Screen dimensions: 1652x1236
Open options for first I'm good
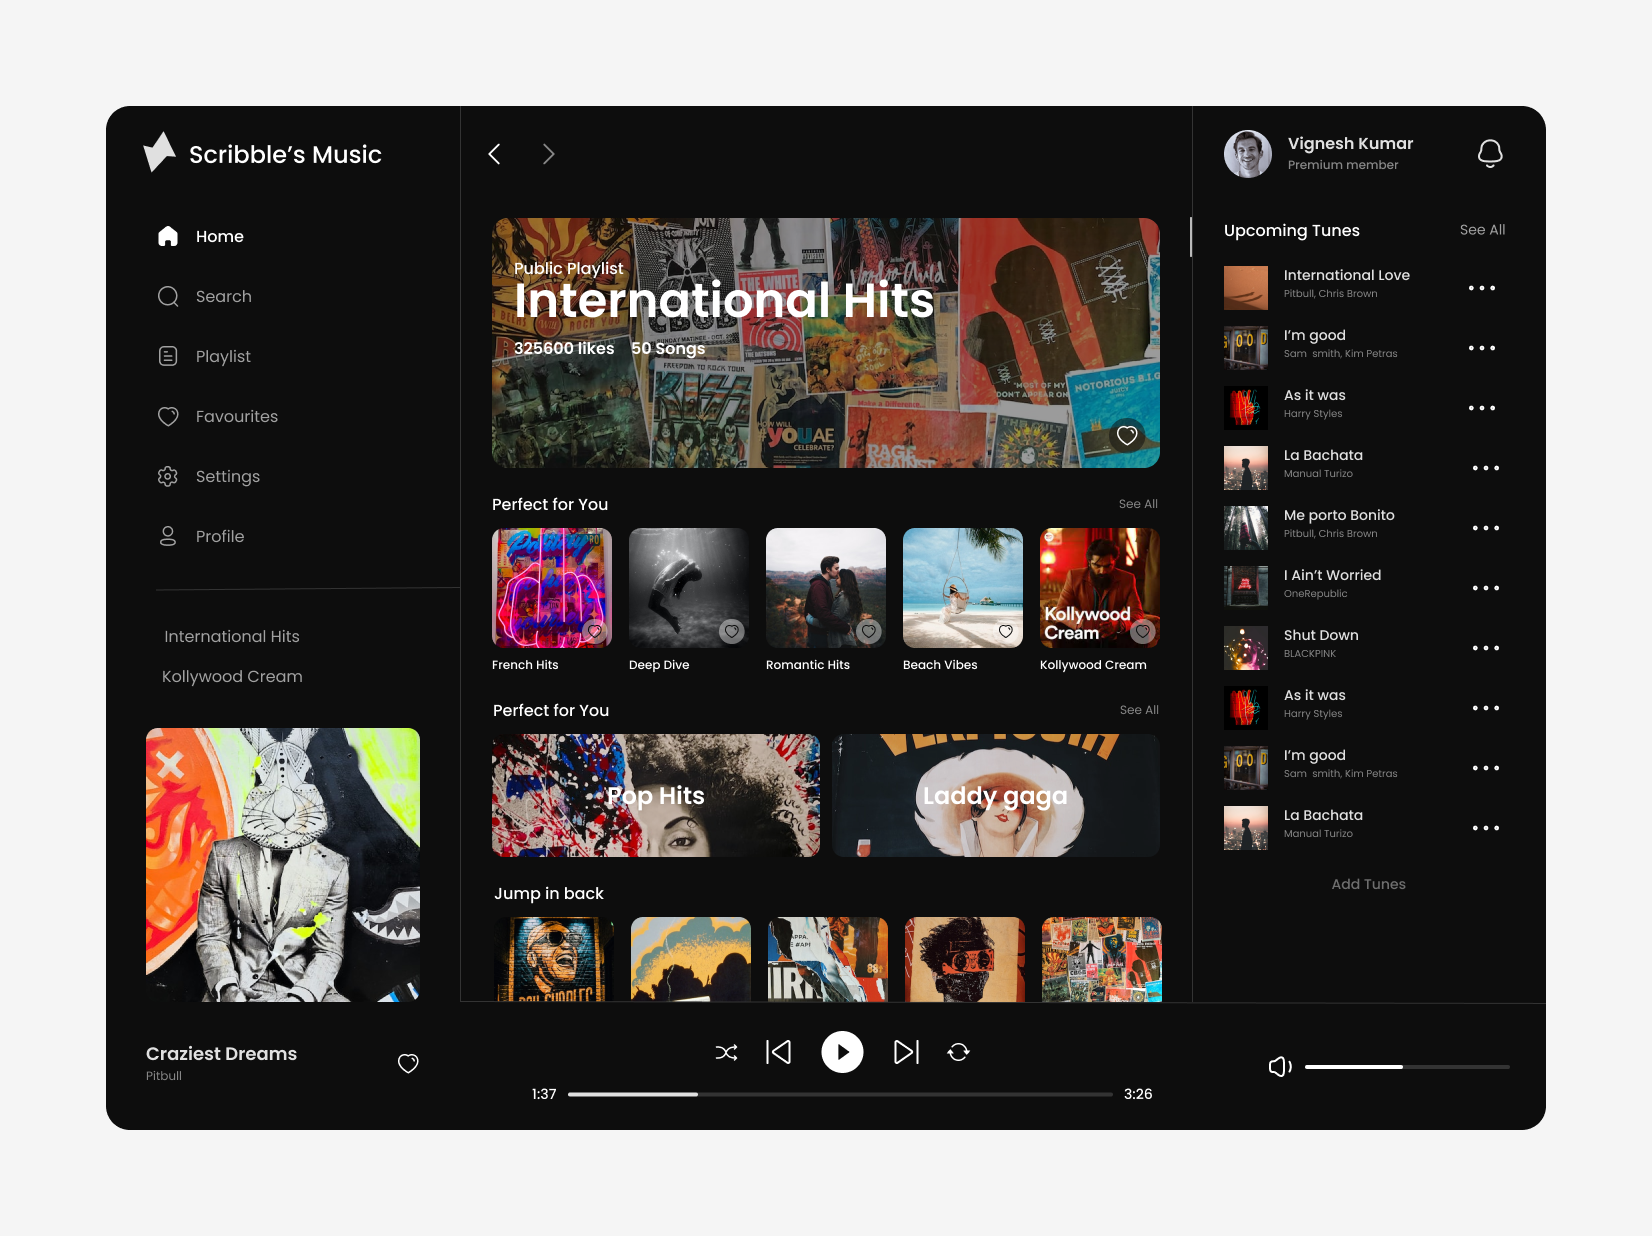1482,348
